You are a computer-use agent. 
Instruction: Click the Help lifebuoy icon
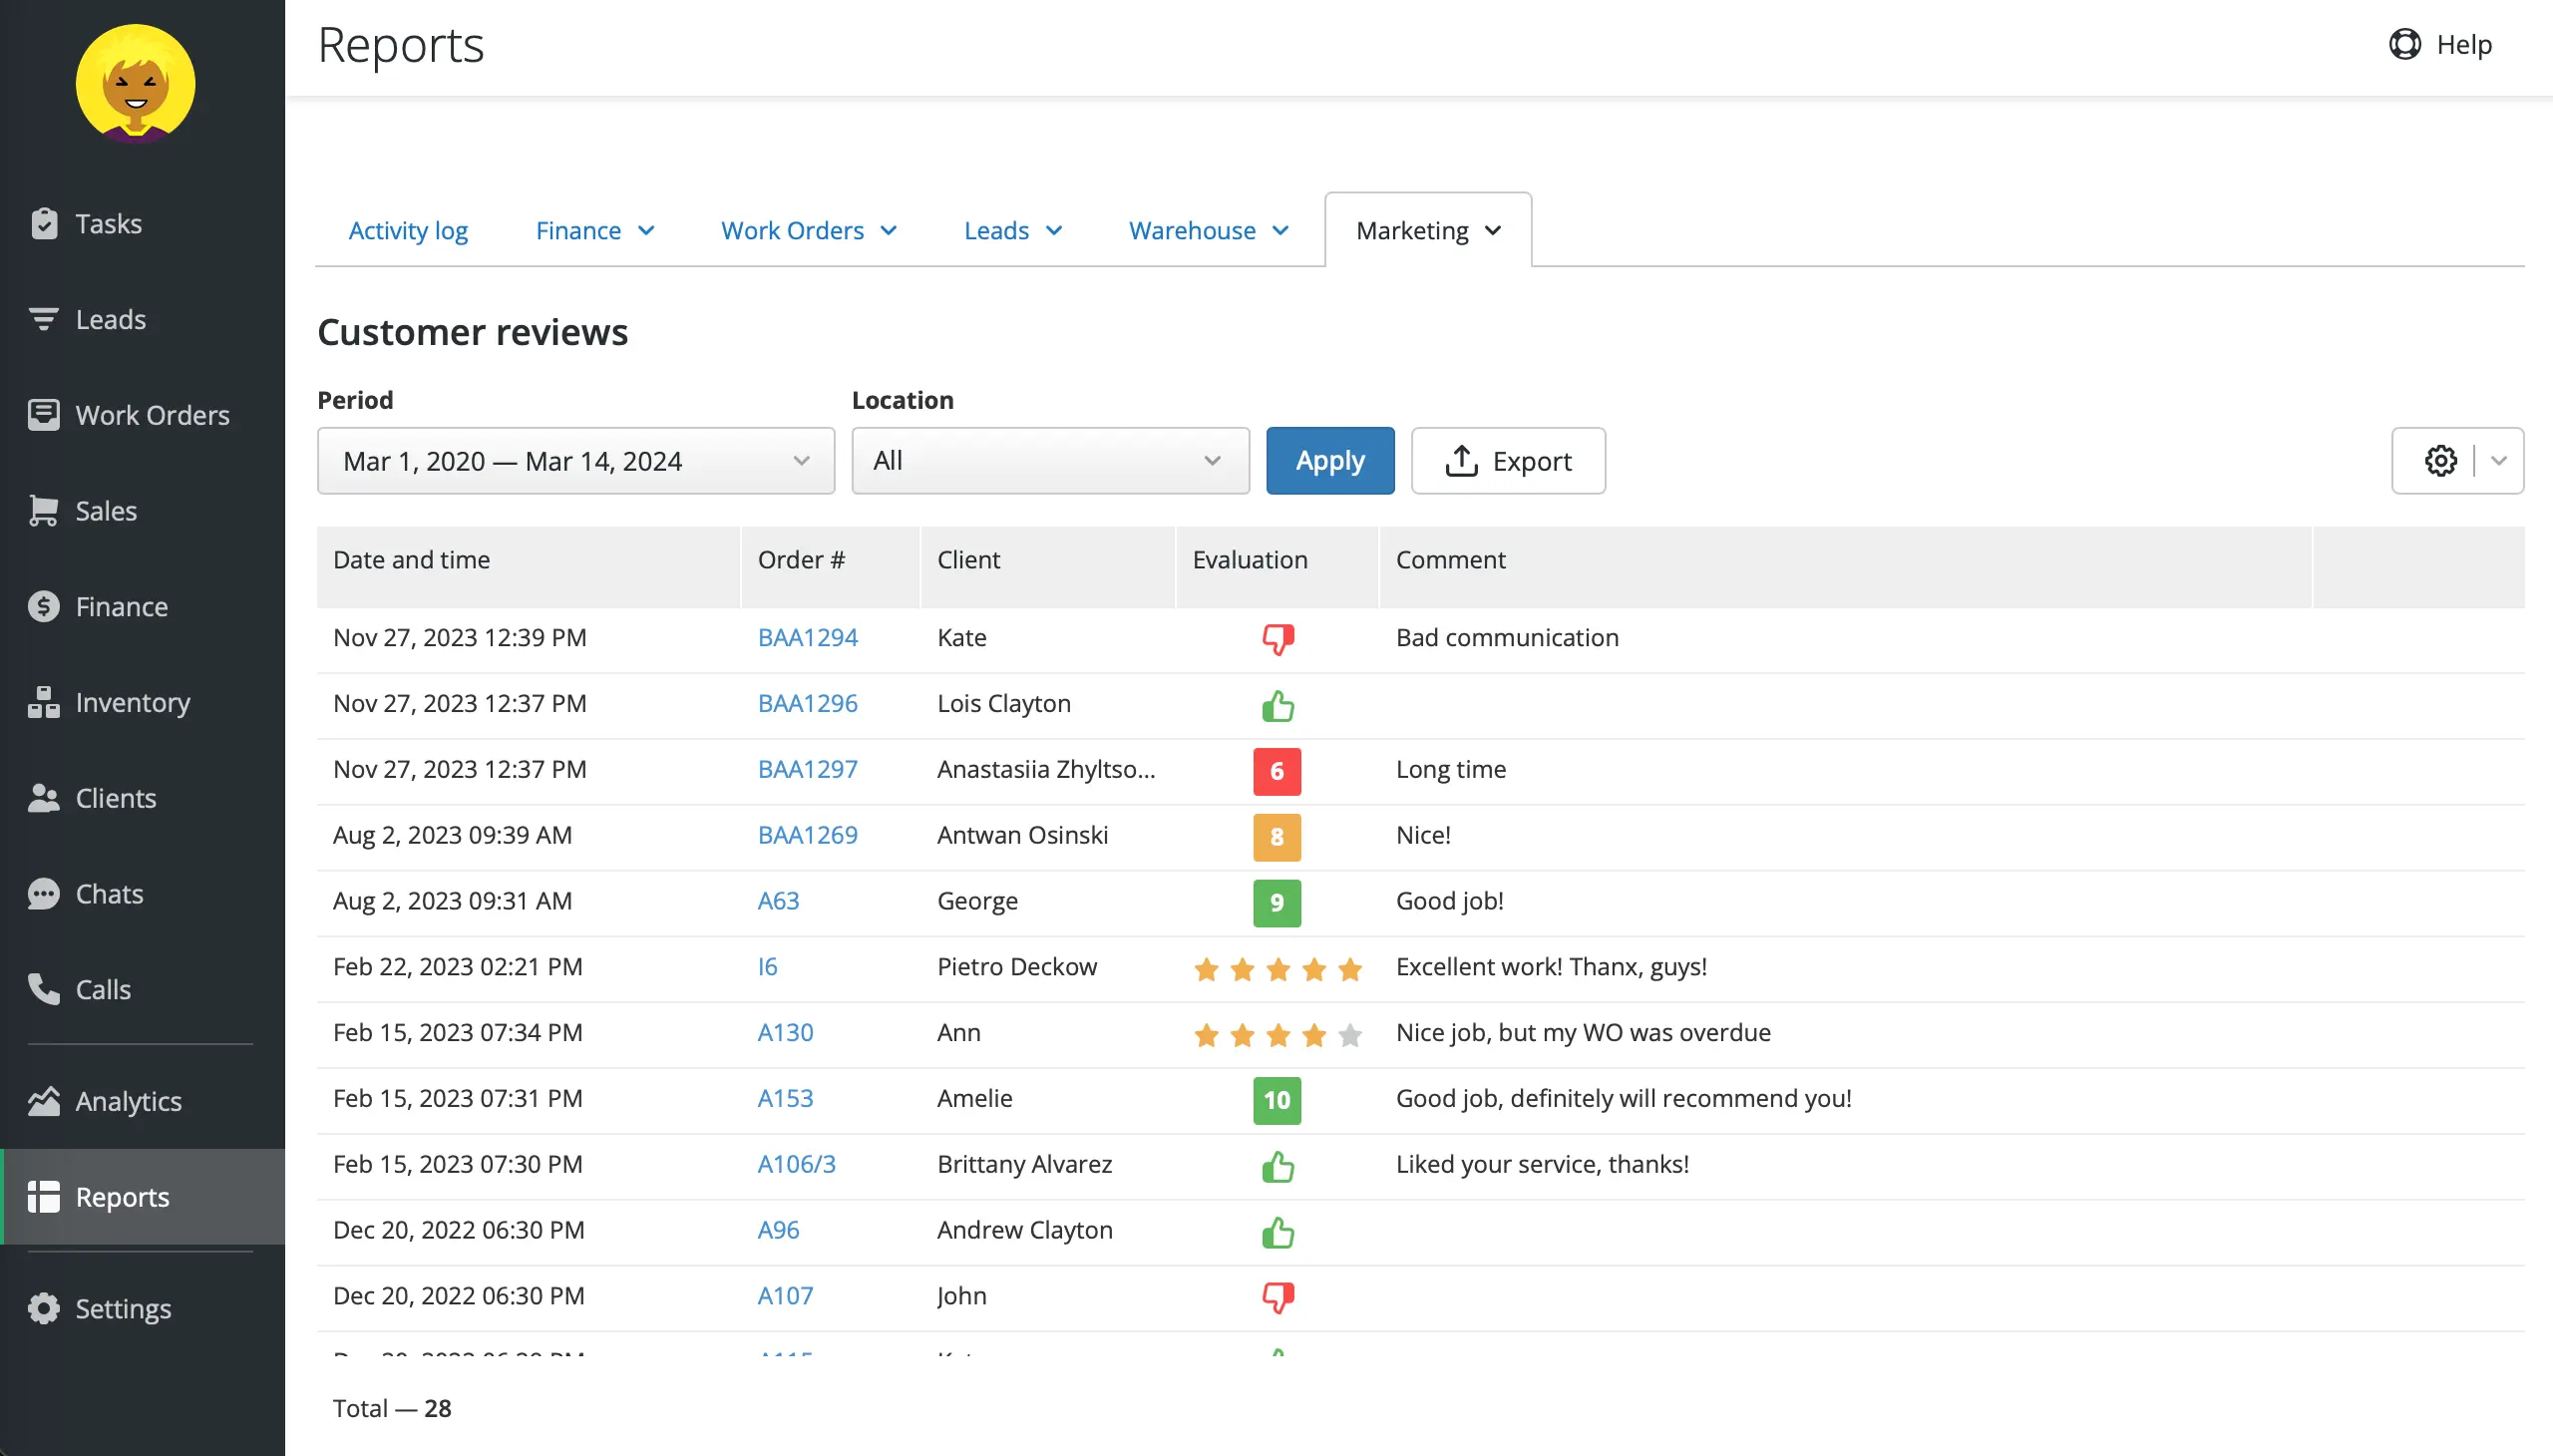pyautogui.click(x=2404, y=44)
